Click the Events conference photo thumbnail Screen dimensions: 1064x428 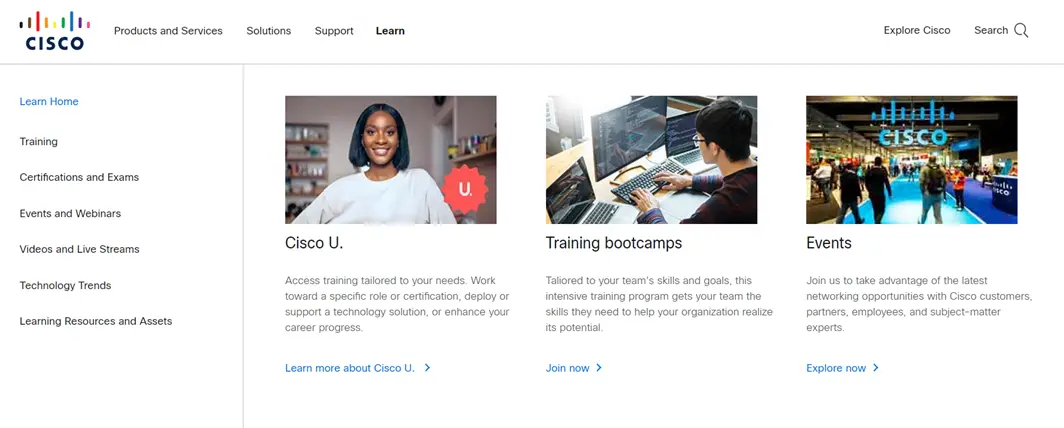click(x=911, y=160)
